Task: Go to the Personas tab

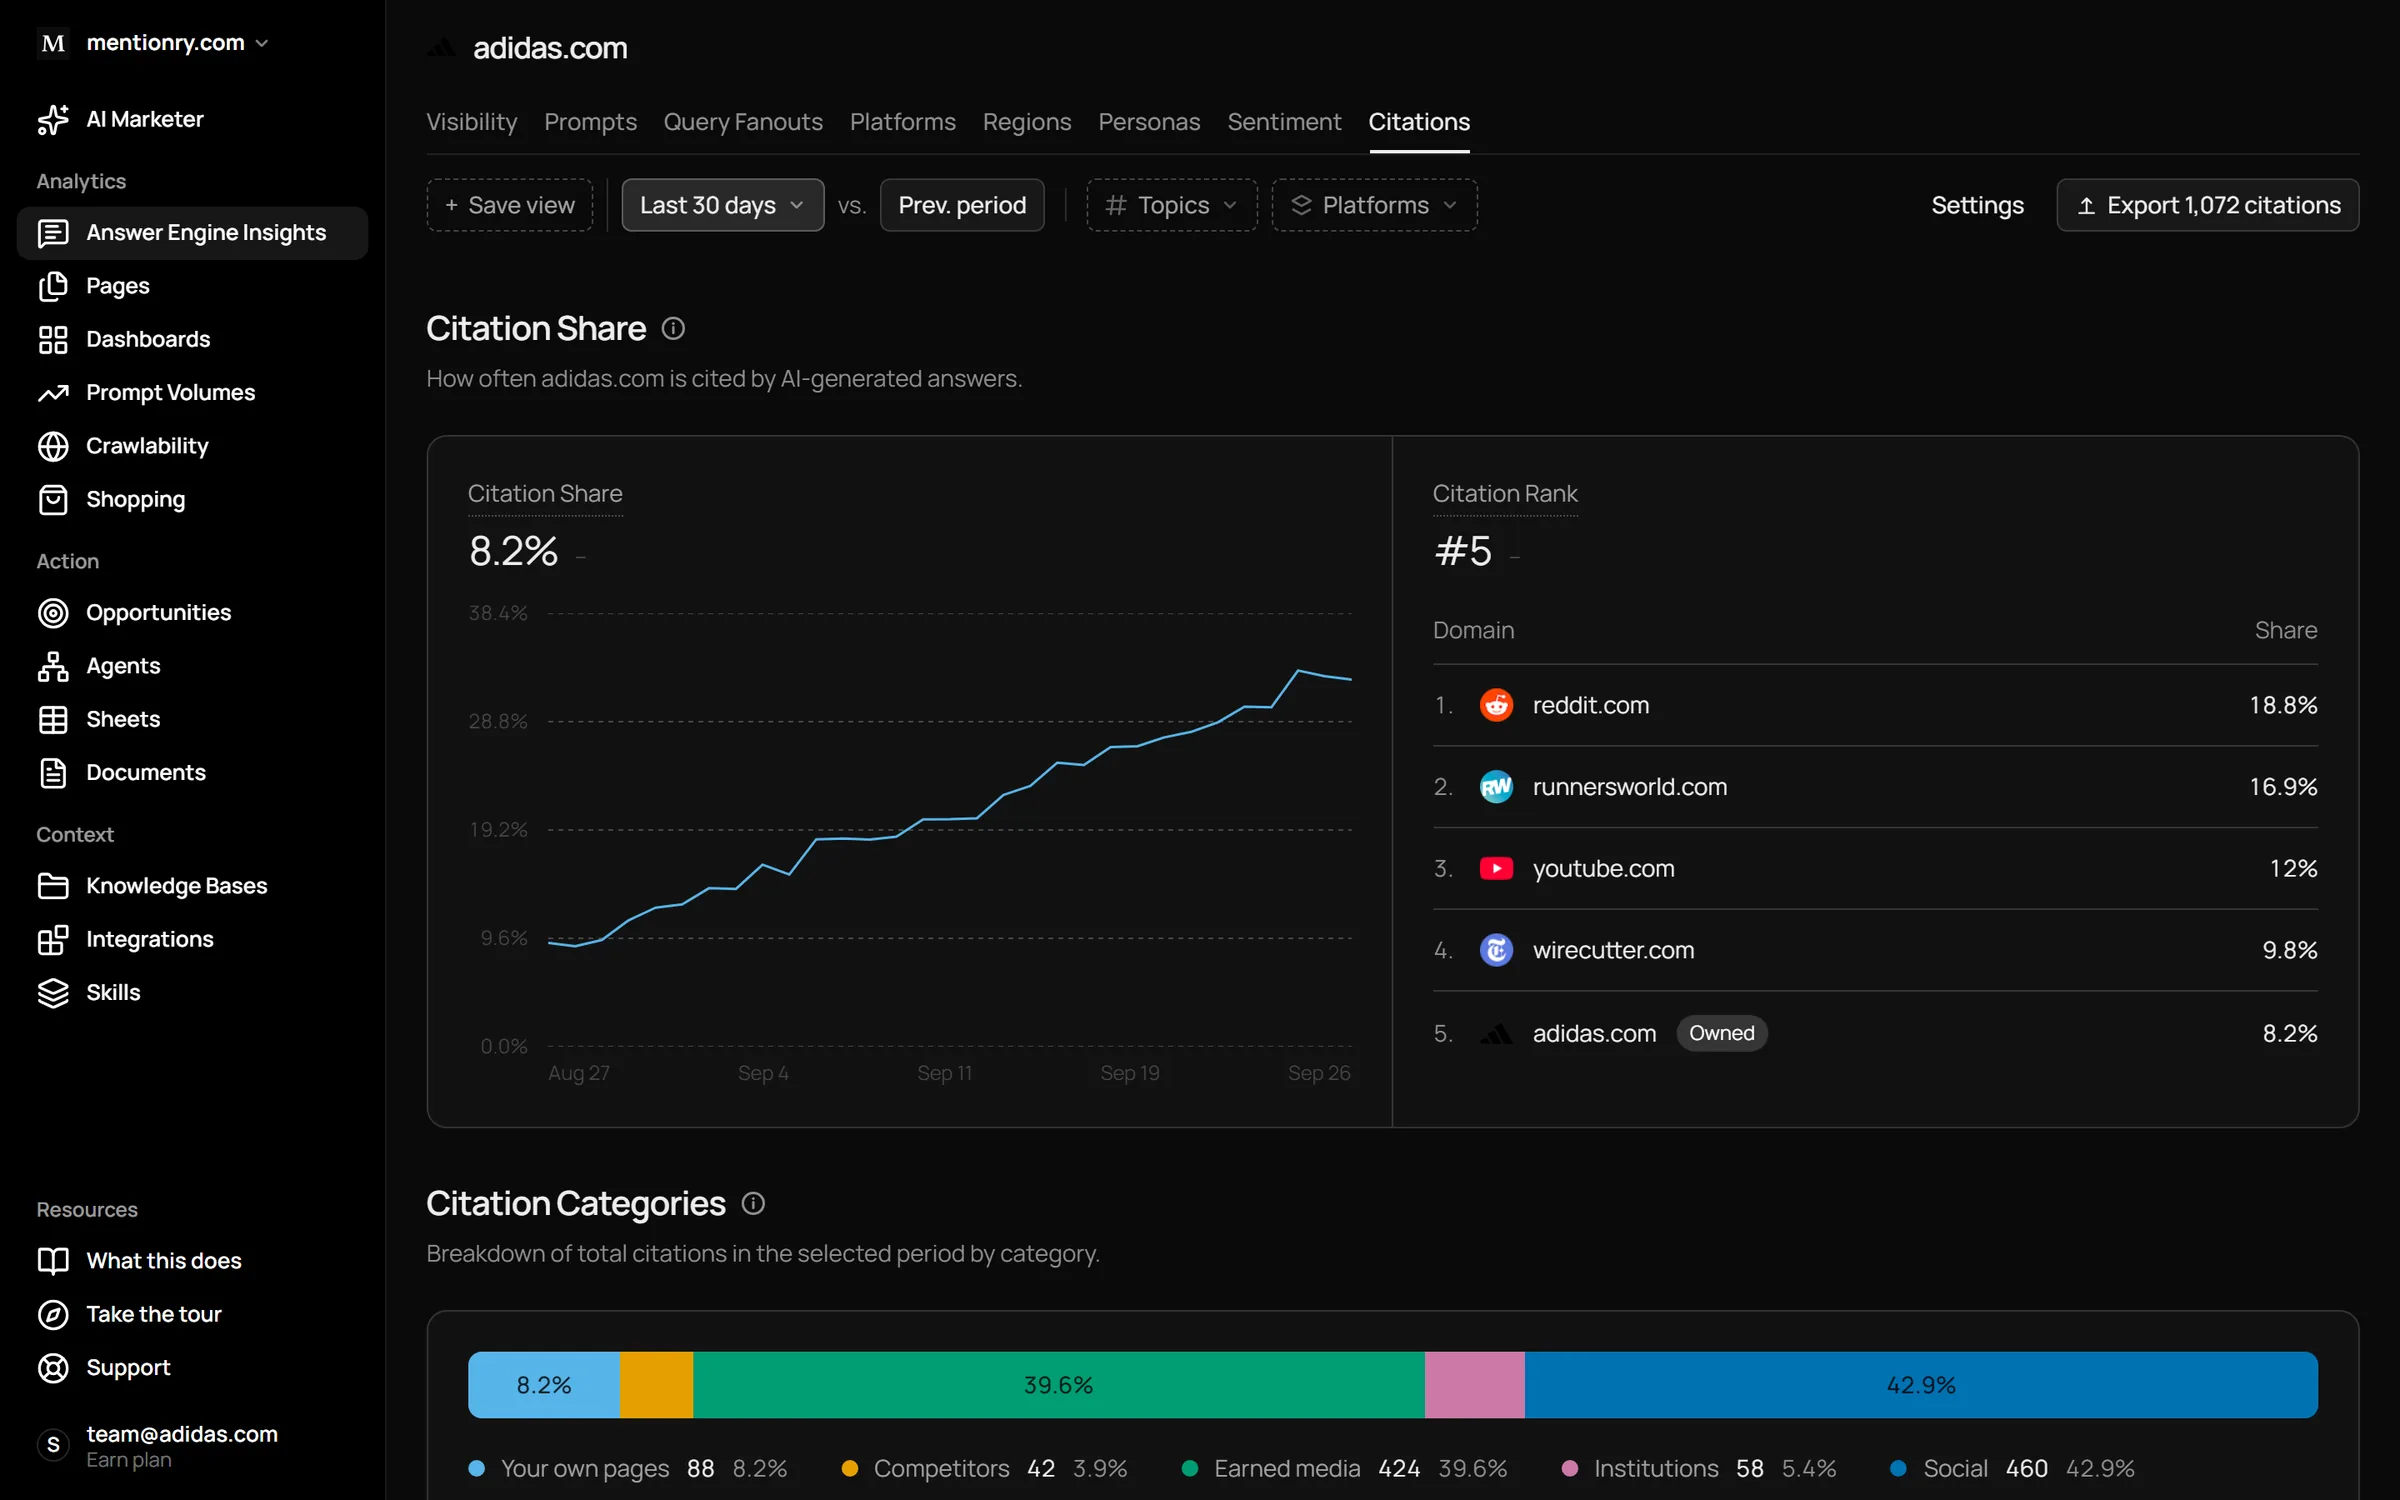Action: coord(1149,122)
